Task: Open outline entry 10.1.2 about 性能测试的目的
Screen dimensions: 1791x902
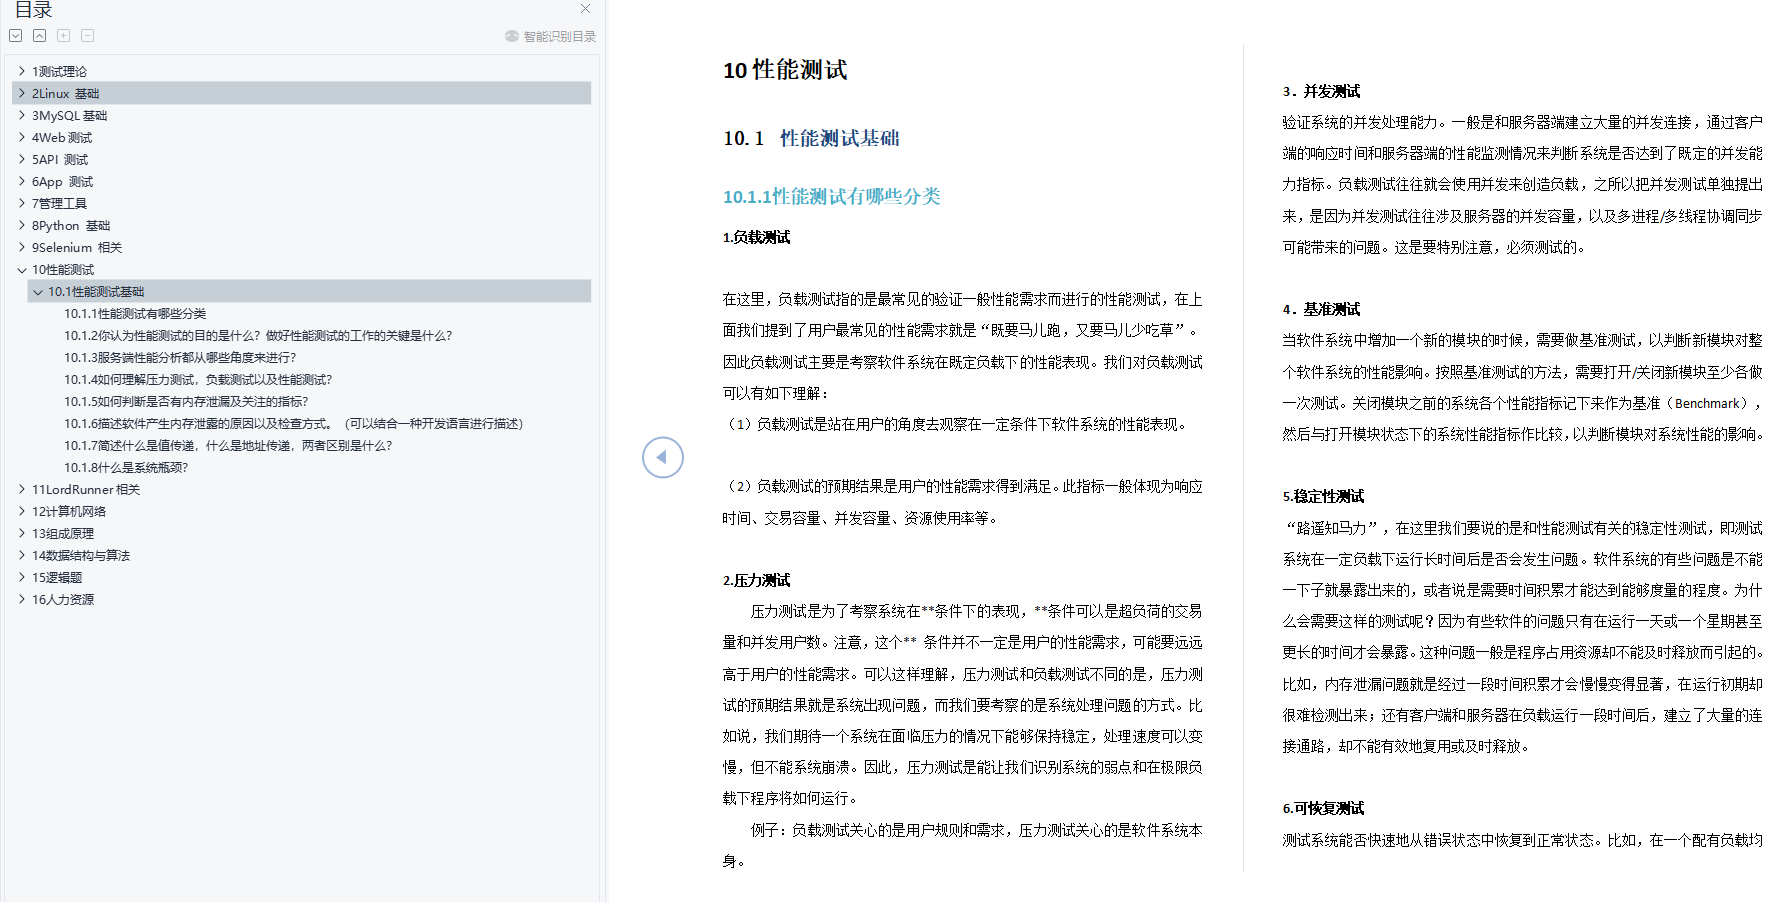Action: (x=258, y=335)
